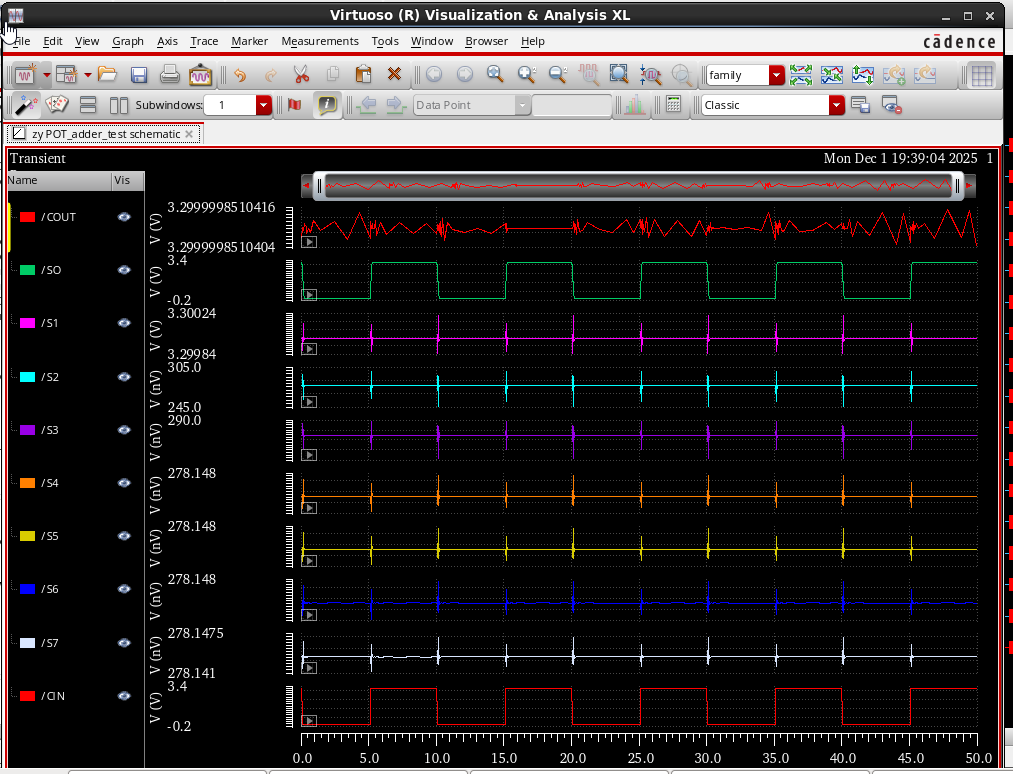
Task: Click the Print icon in toolbar
Action: pos(170,75)
